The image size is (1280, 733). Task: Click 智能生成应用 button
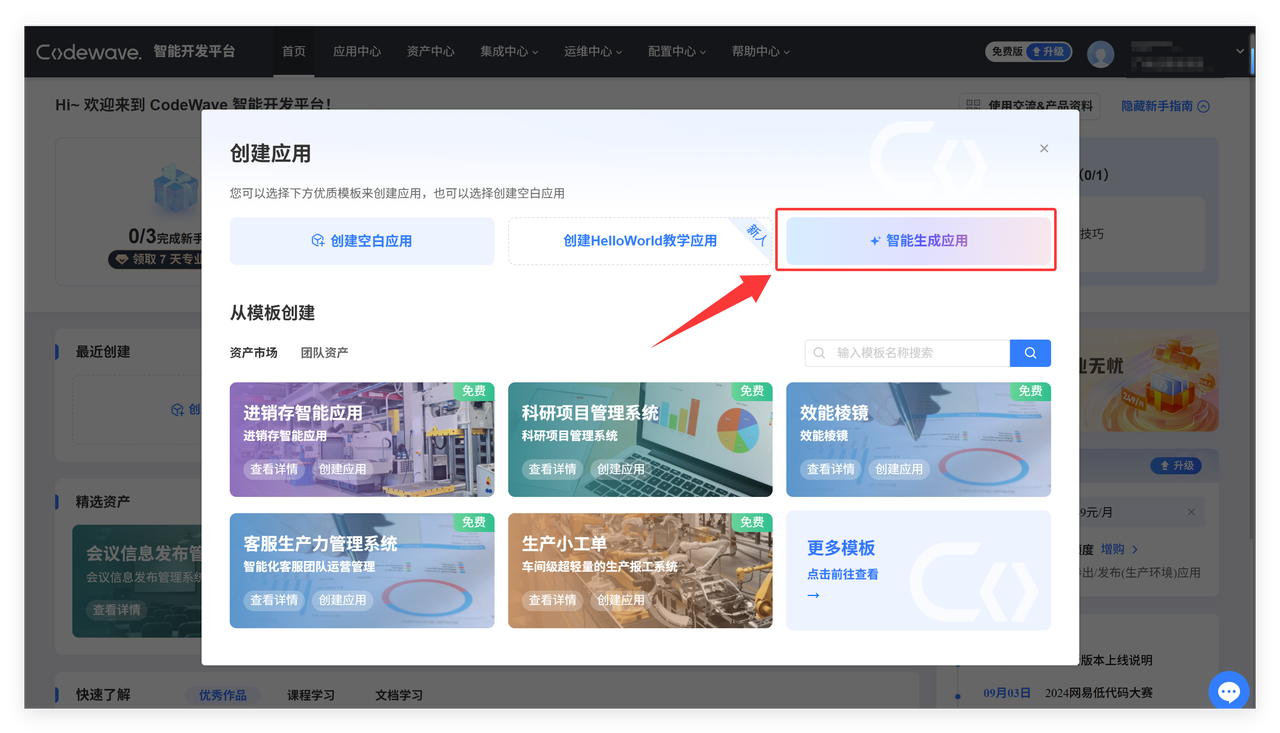tap(918, 241)
